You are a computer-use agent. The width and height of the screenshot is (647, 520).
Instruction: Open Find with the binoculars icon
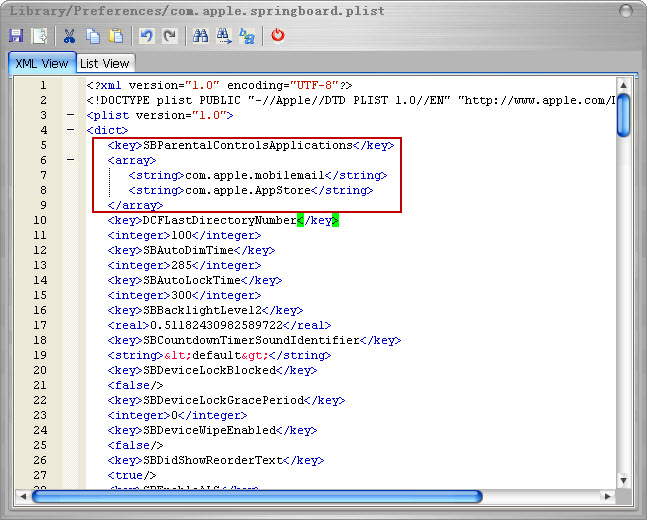coord(201,36)
